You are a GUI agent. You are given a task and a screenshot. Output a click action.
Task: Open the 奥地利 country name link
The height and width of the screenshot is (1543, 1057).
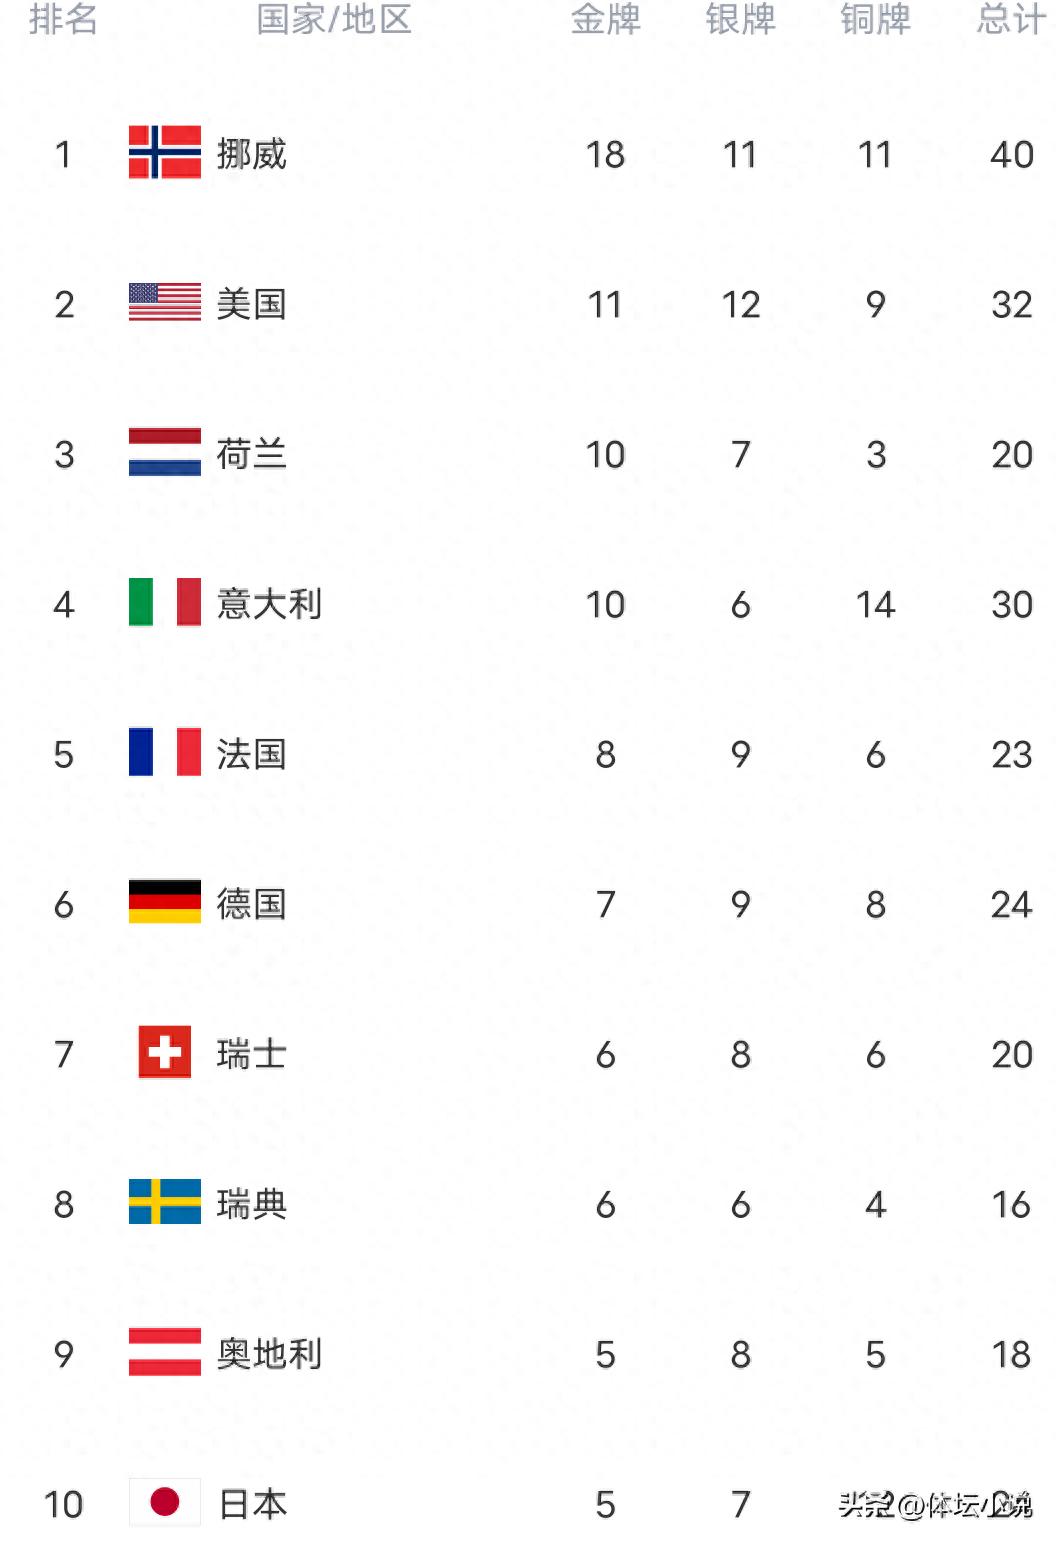[x=269, y=1354]
